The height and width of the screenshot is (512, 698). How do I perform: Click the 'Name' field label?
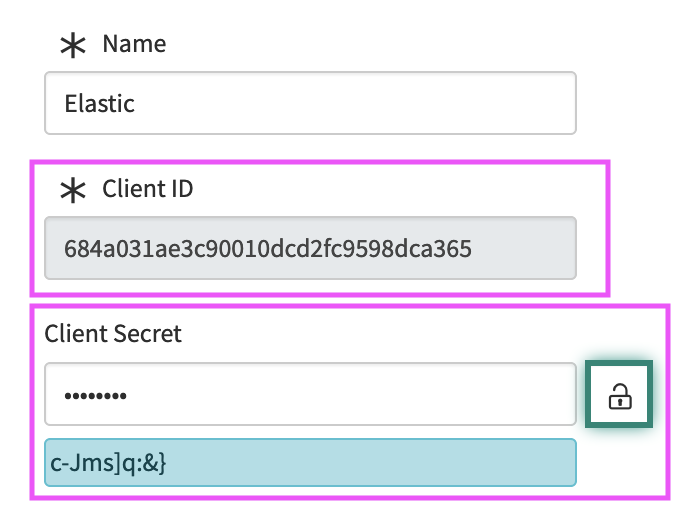click(134, 44)
